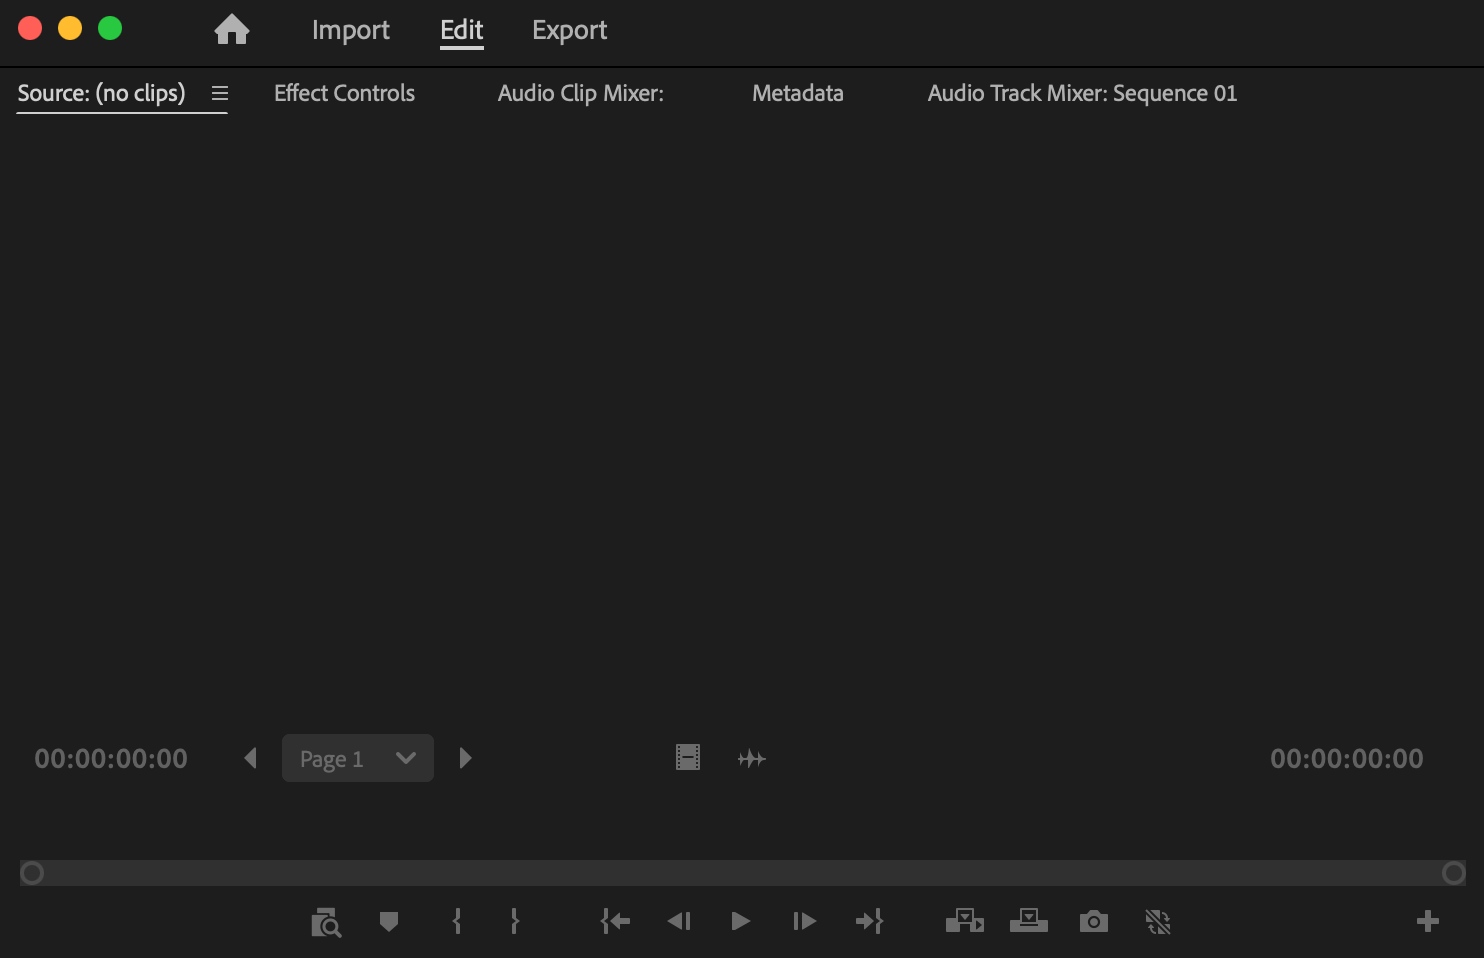Export a frame with the camera icon

point(1093,921)
